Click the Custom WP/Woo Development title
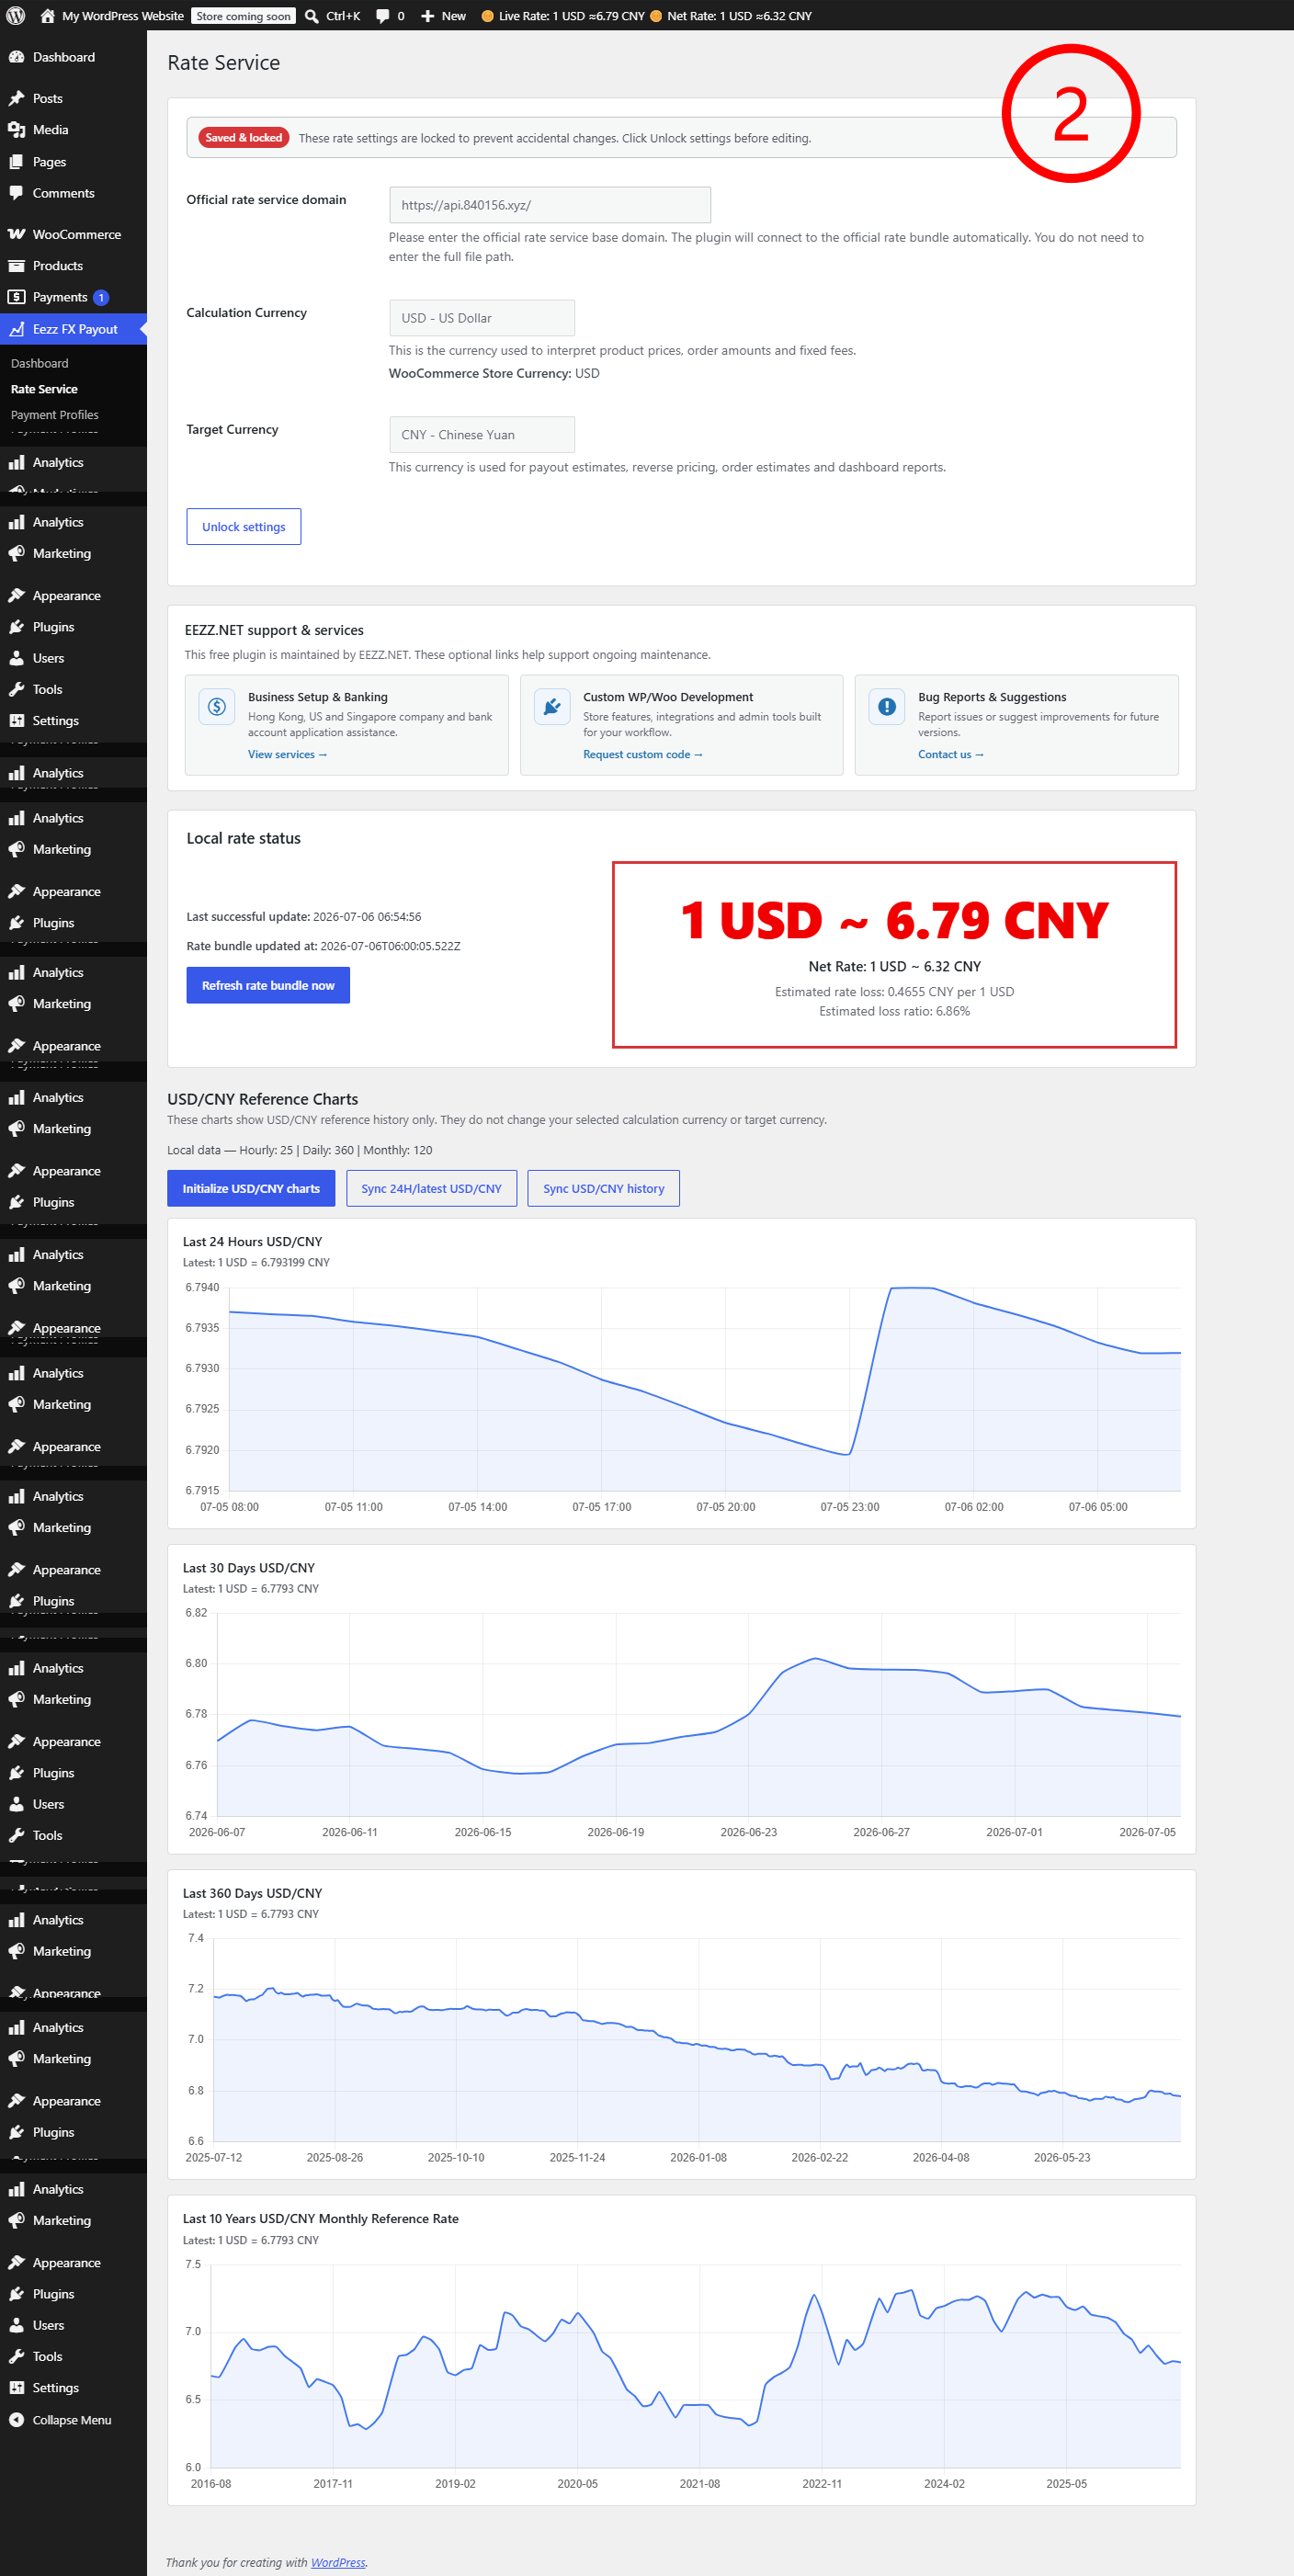 click(668, 697)
